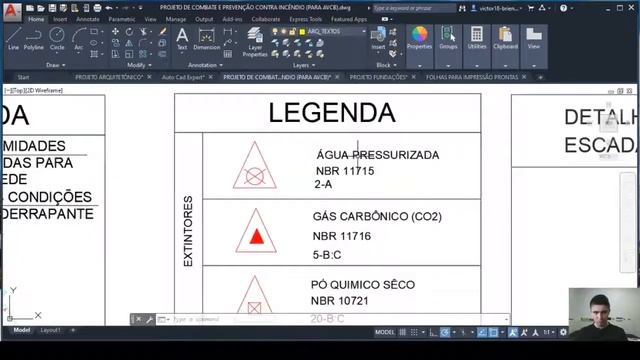Viewport: 640px width, 360px height.
Task: Expand the Draw panel dropdown
Action: (56, 65)
